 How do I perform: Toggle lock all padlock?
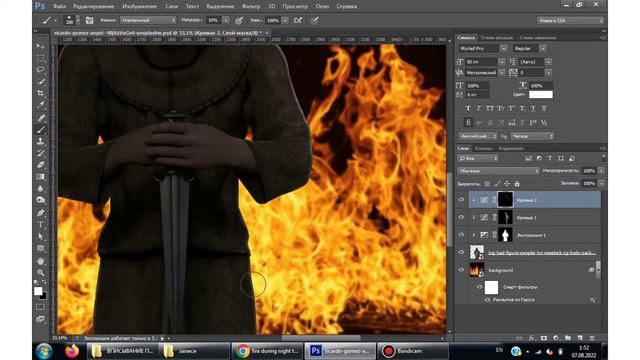click(x=517, y=184)
